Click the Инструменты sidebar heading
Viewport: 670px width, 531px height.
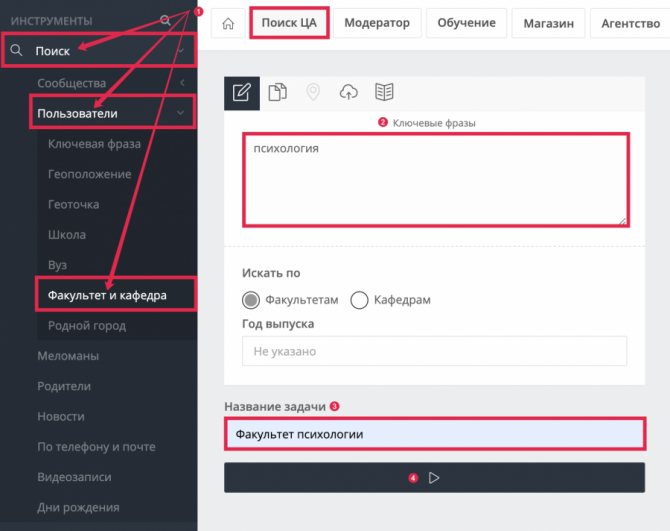point(51,21)
